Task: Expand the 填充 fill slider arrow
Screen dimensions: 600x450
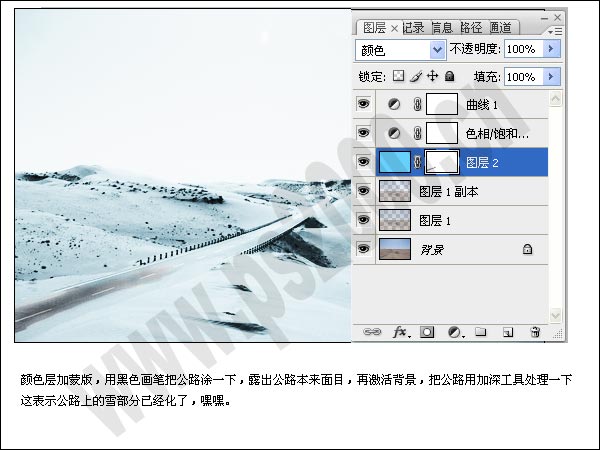Action: (552, 76)
